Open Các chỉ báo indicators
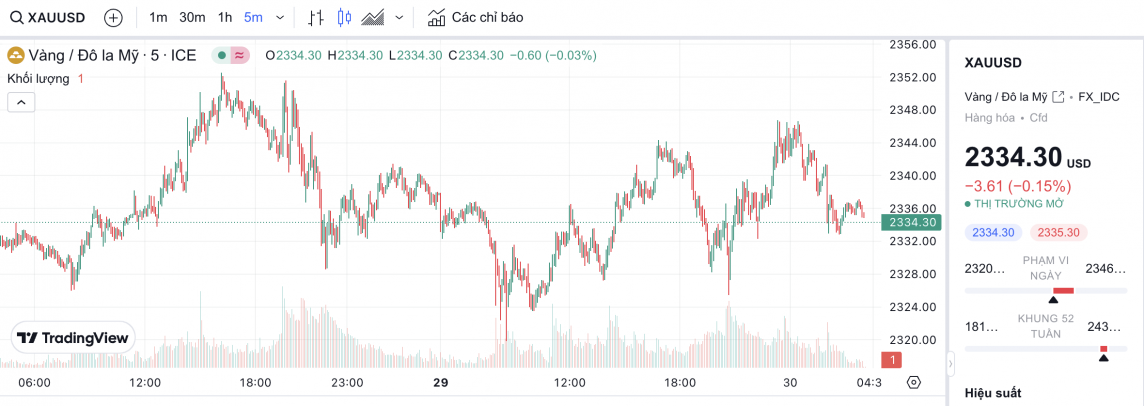1144x406 pixels. [x=475, y=17]
